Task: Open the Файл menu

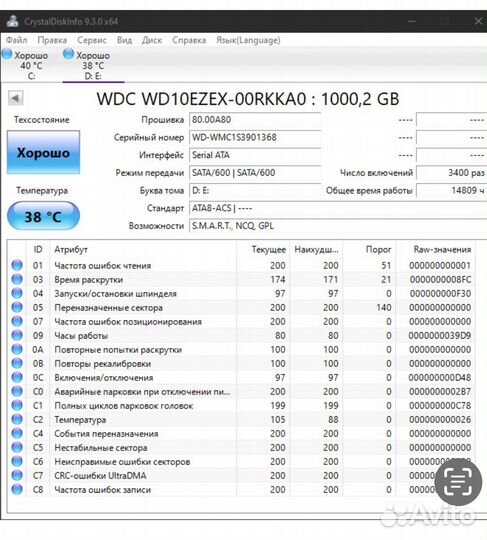Action: pos(17,40)
